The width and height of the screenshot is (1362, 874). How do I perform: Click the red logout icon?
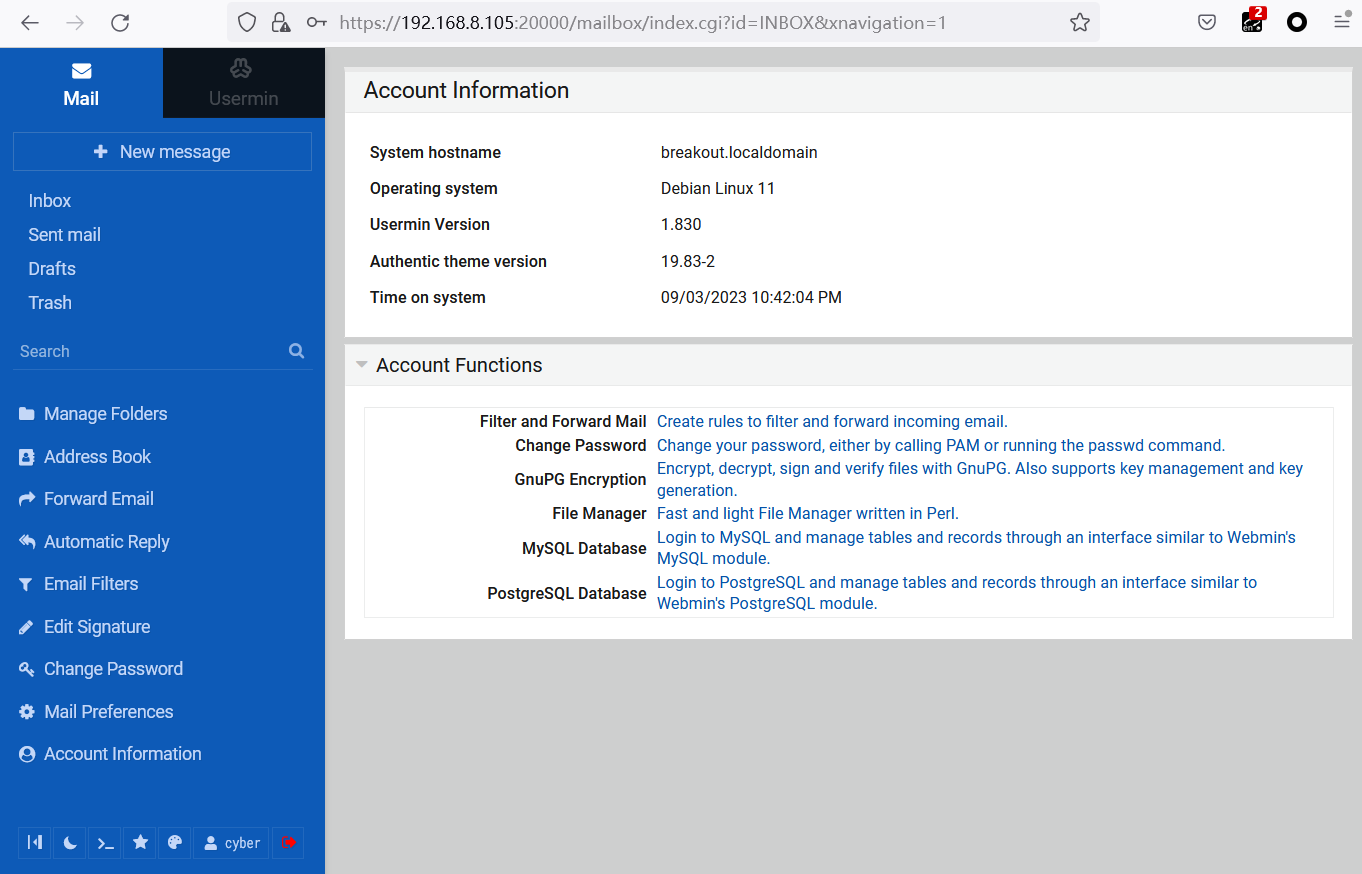click(x=288, y=843)
